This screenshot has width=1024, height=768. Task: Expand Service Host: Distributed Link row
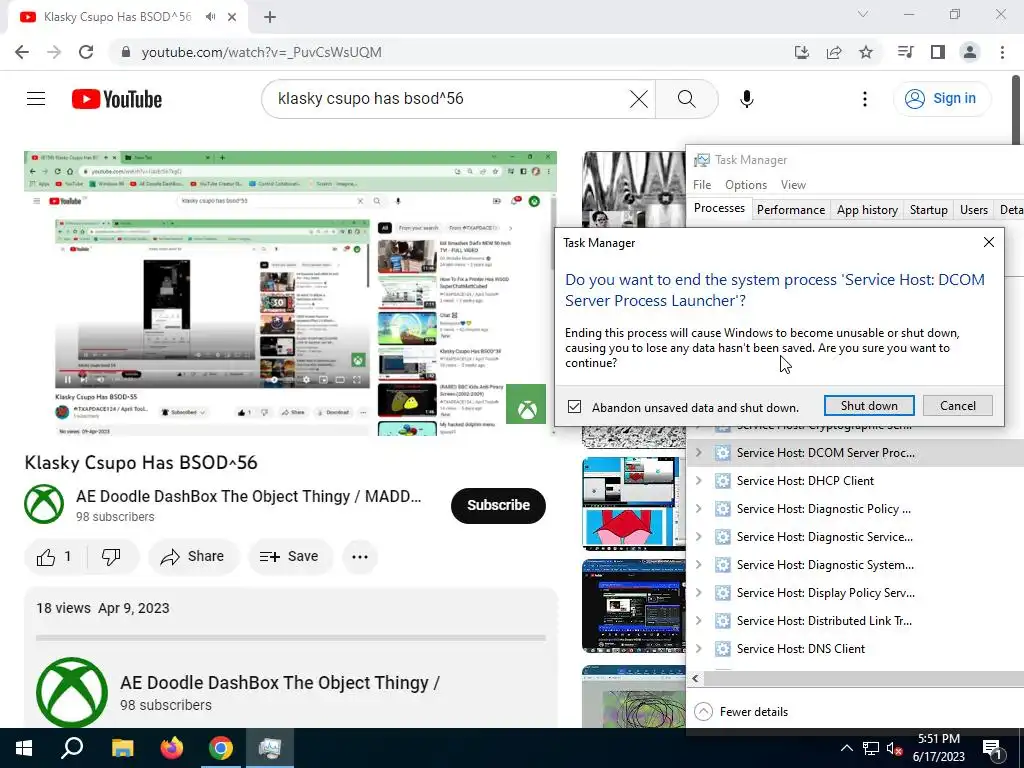(699, 621)
